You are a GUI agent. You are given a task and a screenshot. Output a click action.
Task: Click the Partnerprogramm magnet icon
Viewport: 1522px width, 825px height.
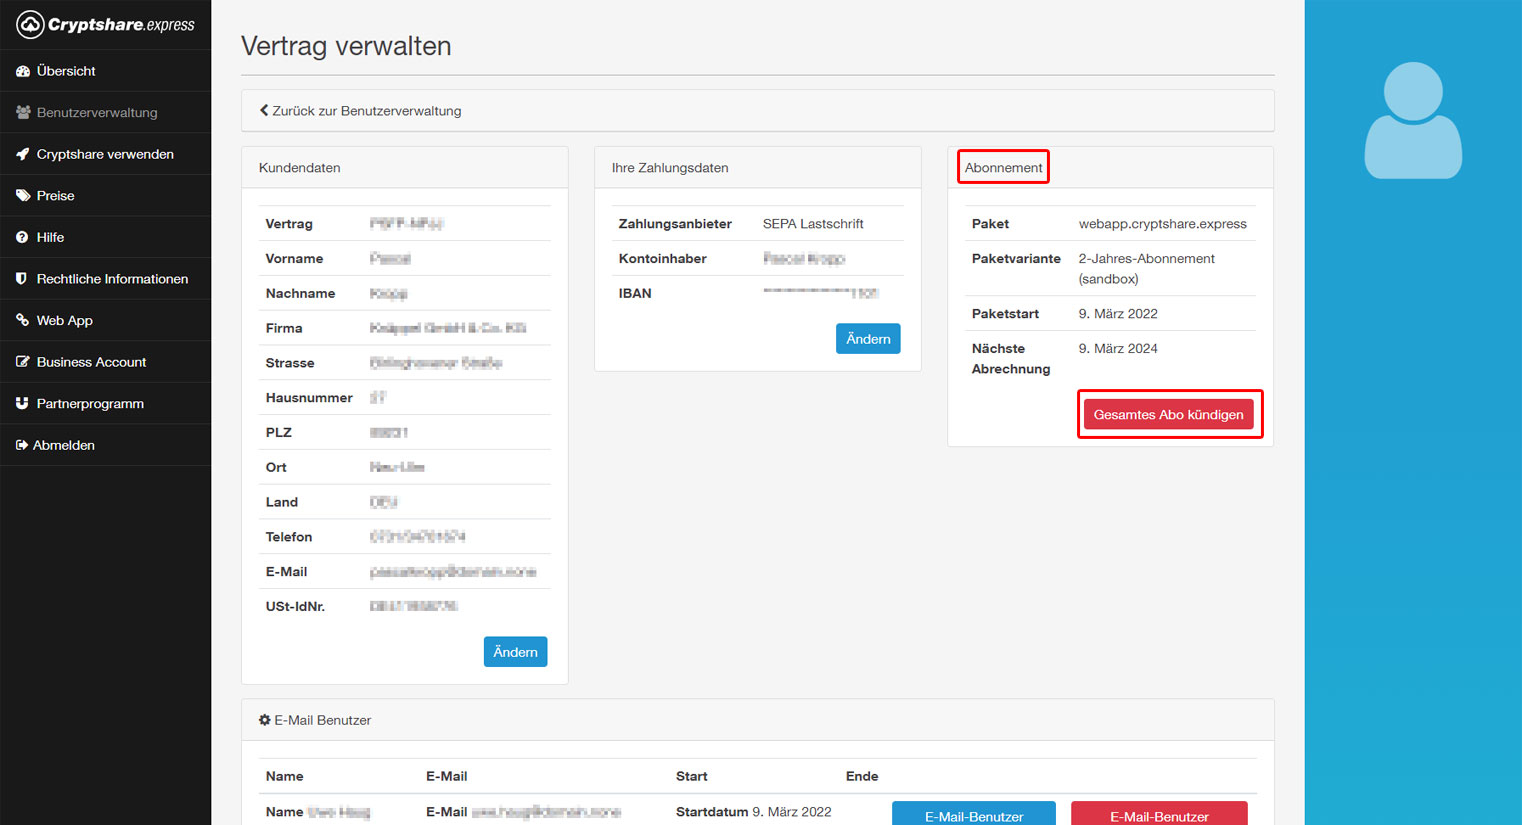click(x=22, y=404)
